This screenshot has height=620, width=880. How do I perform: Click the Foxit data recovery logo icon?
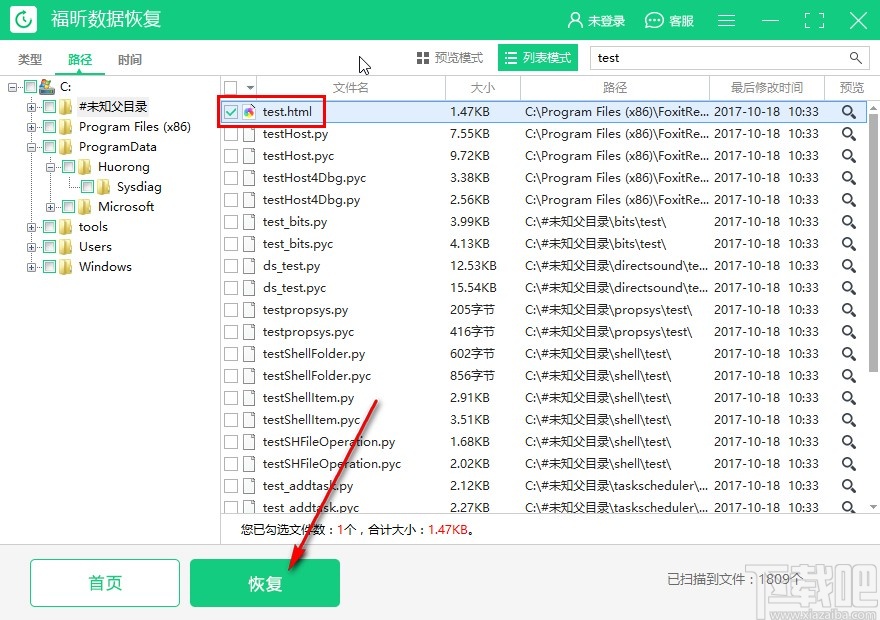point(24,20)
